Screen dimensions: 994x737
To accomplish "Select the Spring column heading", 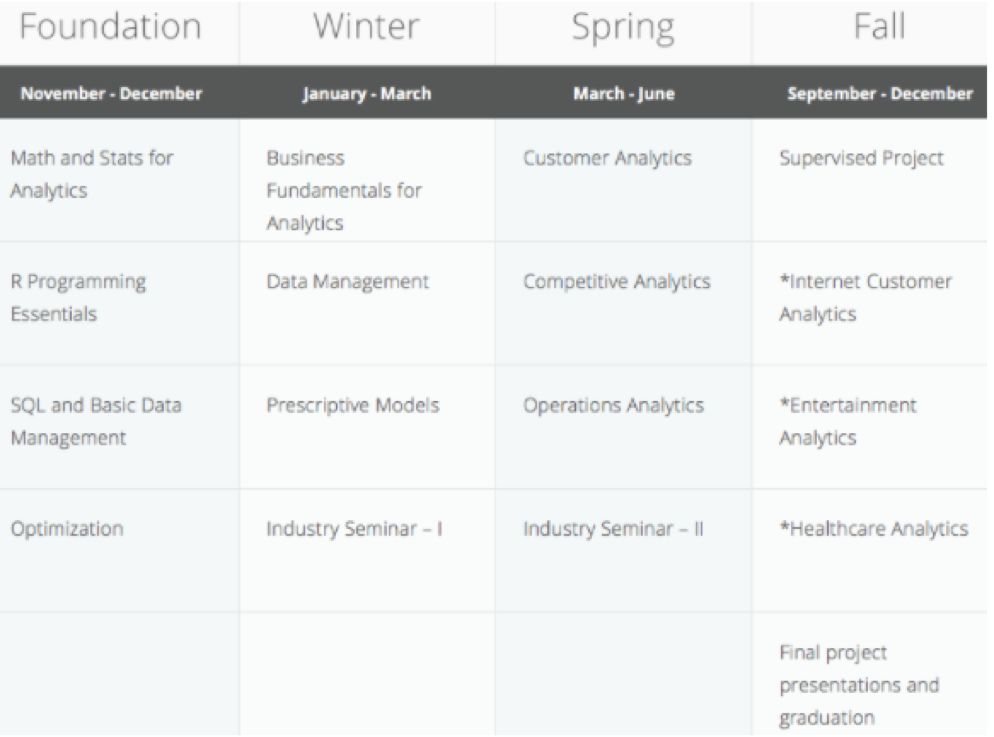I will (x=623, y=29).
